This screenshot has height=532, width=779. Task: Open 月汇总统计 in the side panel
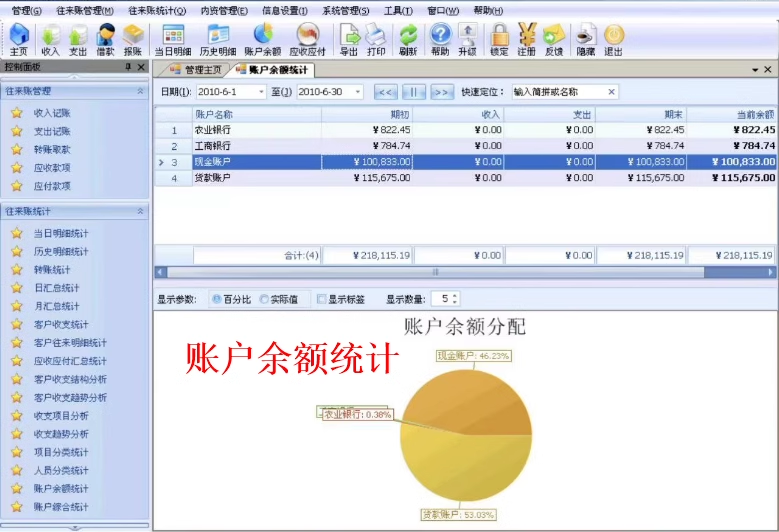click(57, 306)
